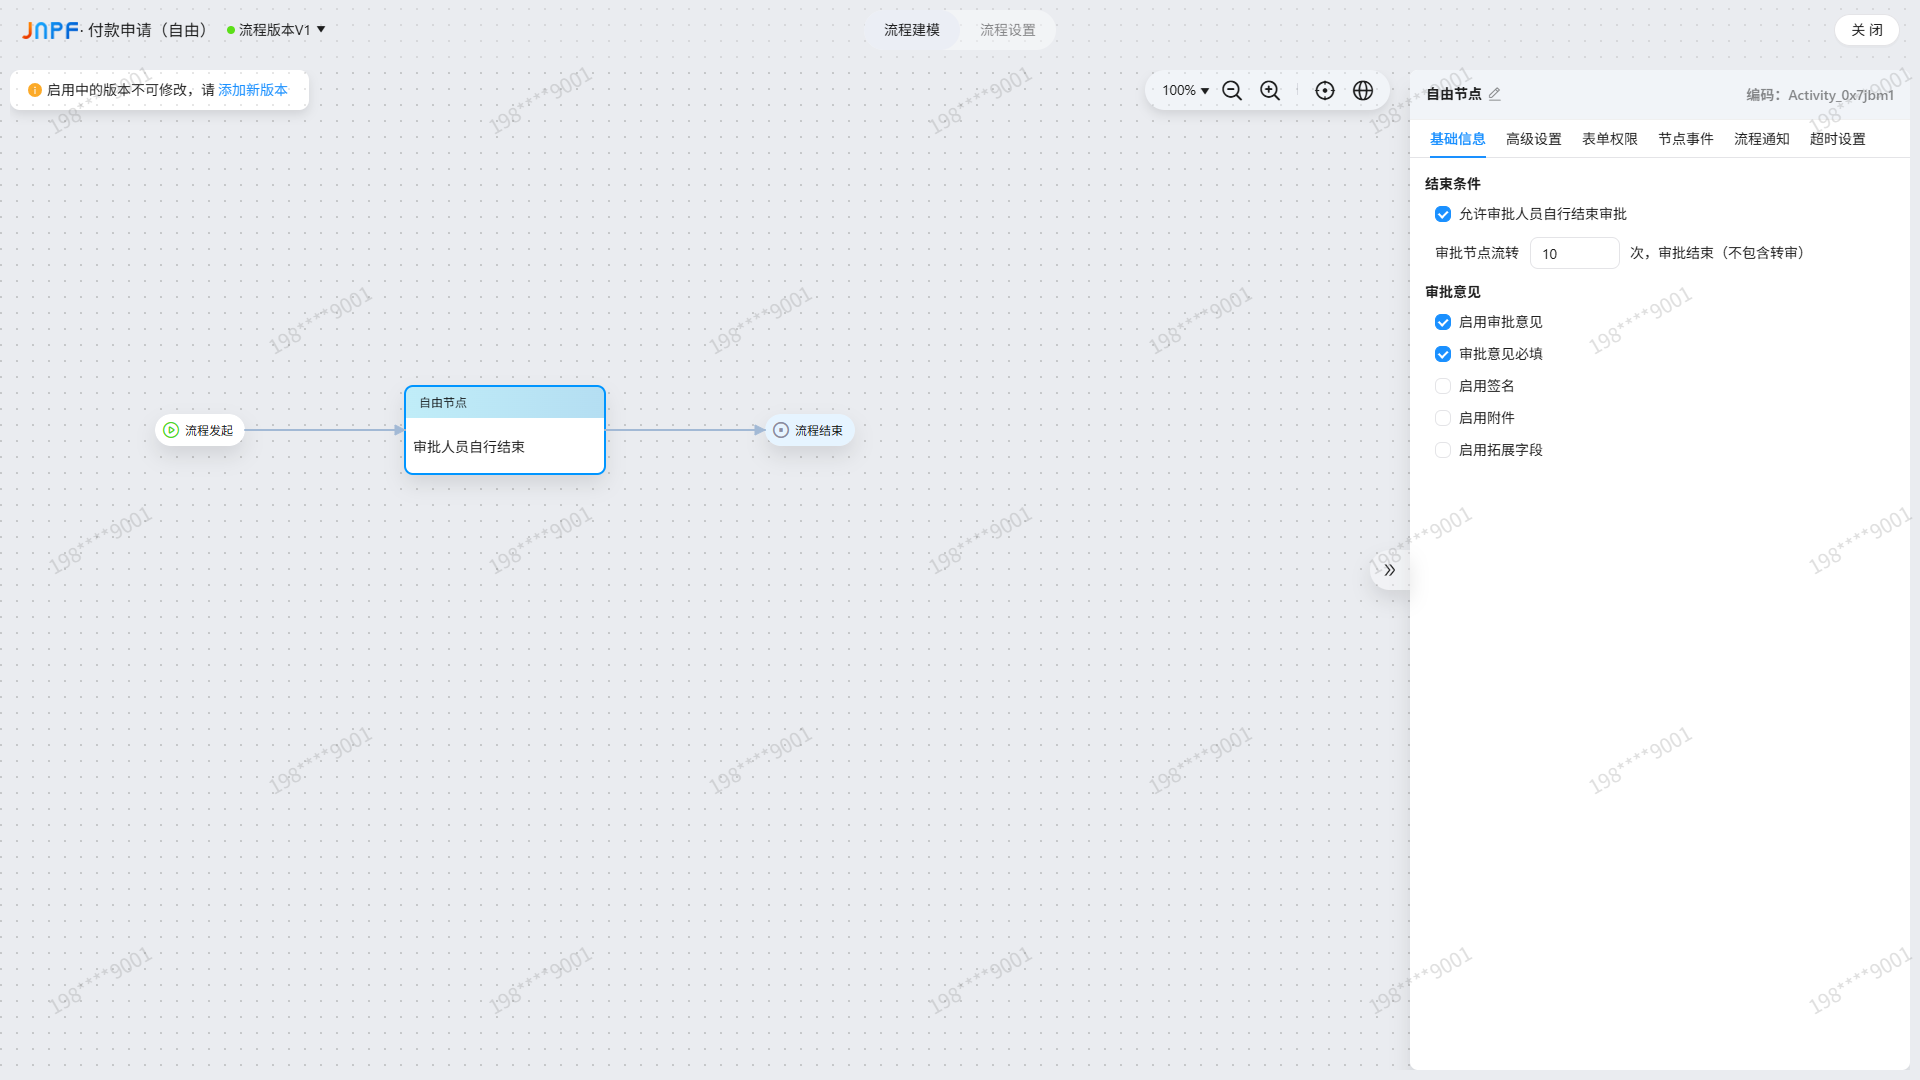1920x1080 pixels.
Task: Click the 审批节点流转 count input field
Action: coord(1575,253)
